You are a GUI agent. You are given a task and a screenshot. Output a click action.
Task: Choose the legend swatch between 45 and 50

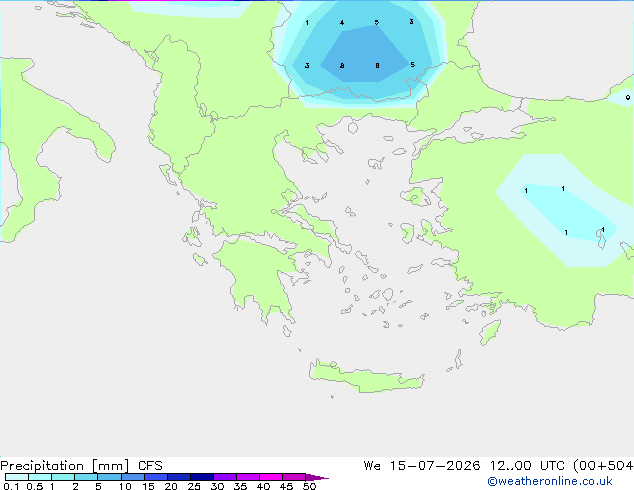[x=294, y=477]
